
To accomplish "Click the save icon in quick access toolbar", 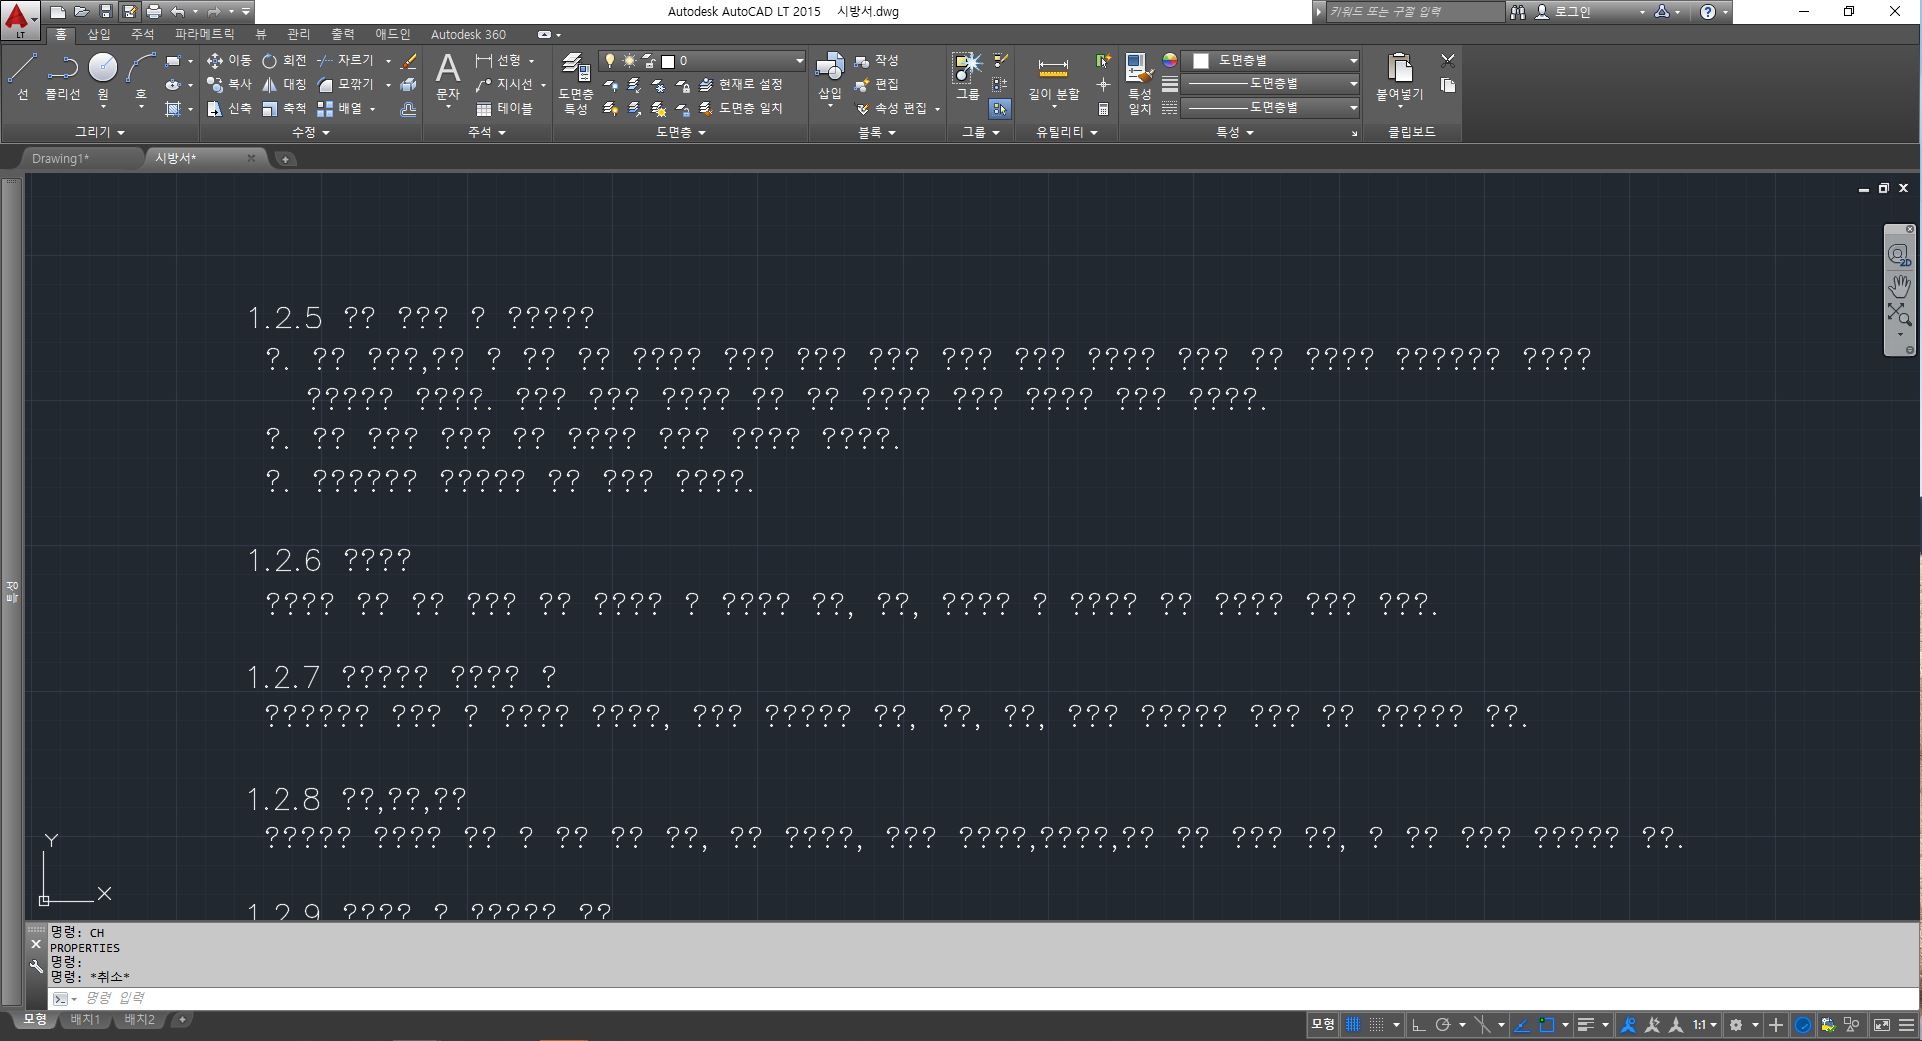I will pyautogui.click(x=105, y=12).
